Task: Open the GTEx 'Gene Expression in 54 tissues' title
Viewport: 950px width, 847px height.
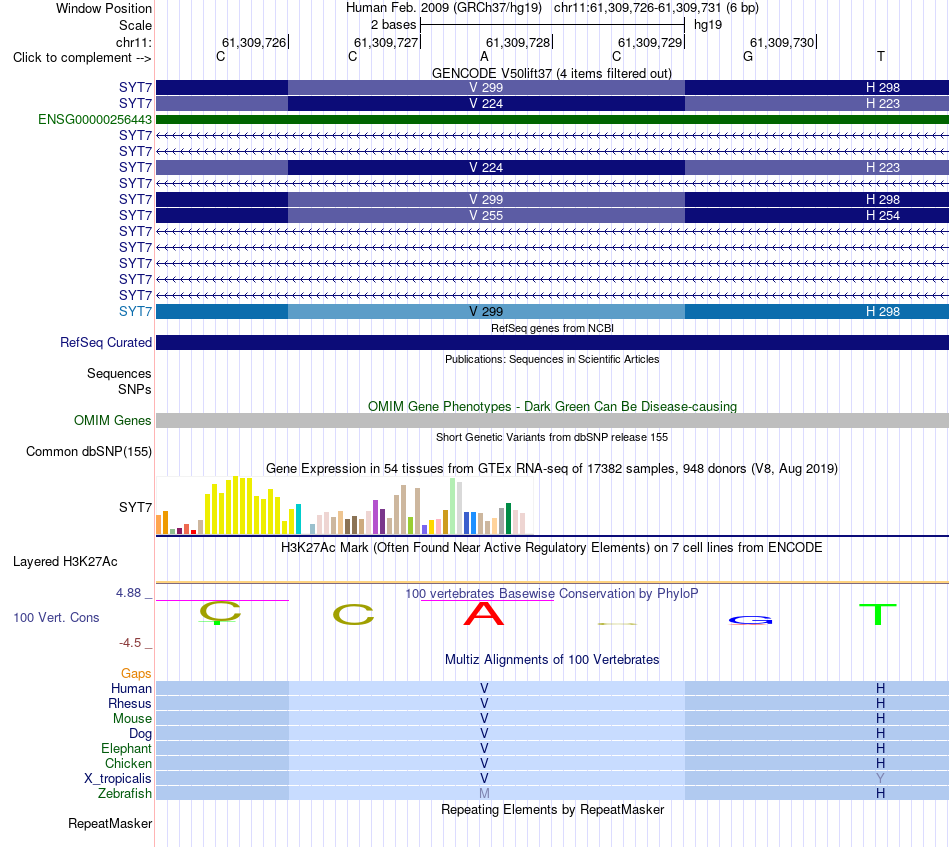Action: [552, 468]
